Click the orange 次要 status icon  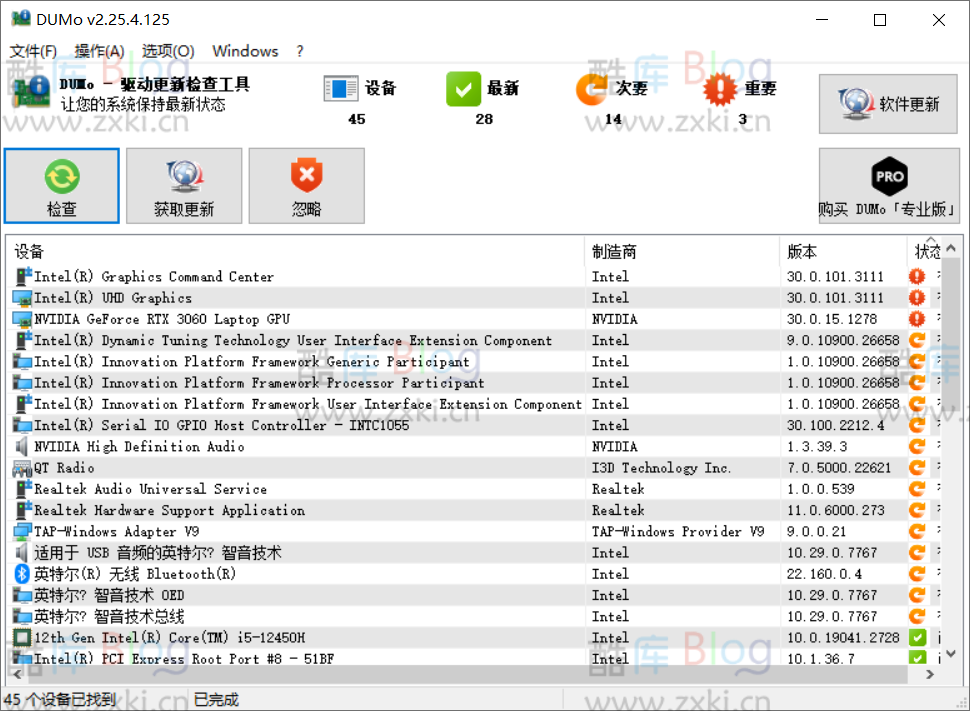click(x=591, y=89)
